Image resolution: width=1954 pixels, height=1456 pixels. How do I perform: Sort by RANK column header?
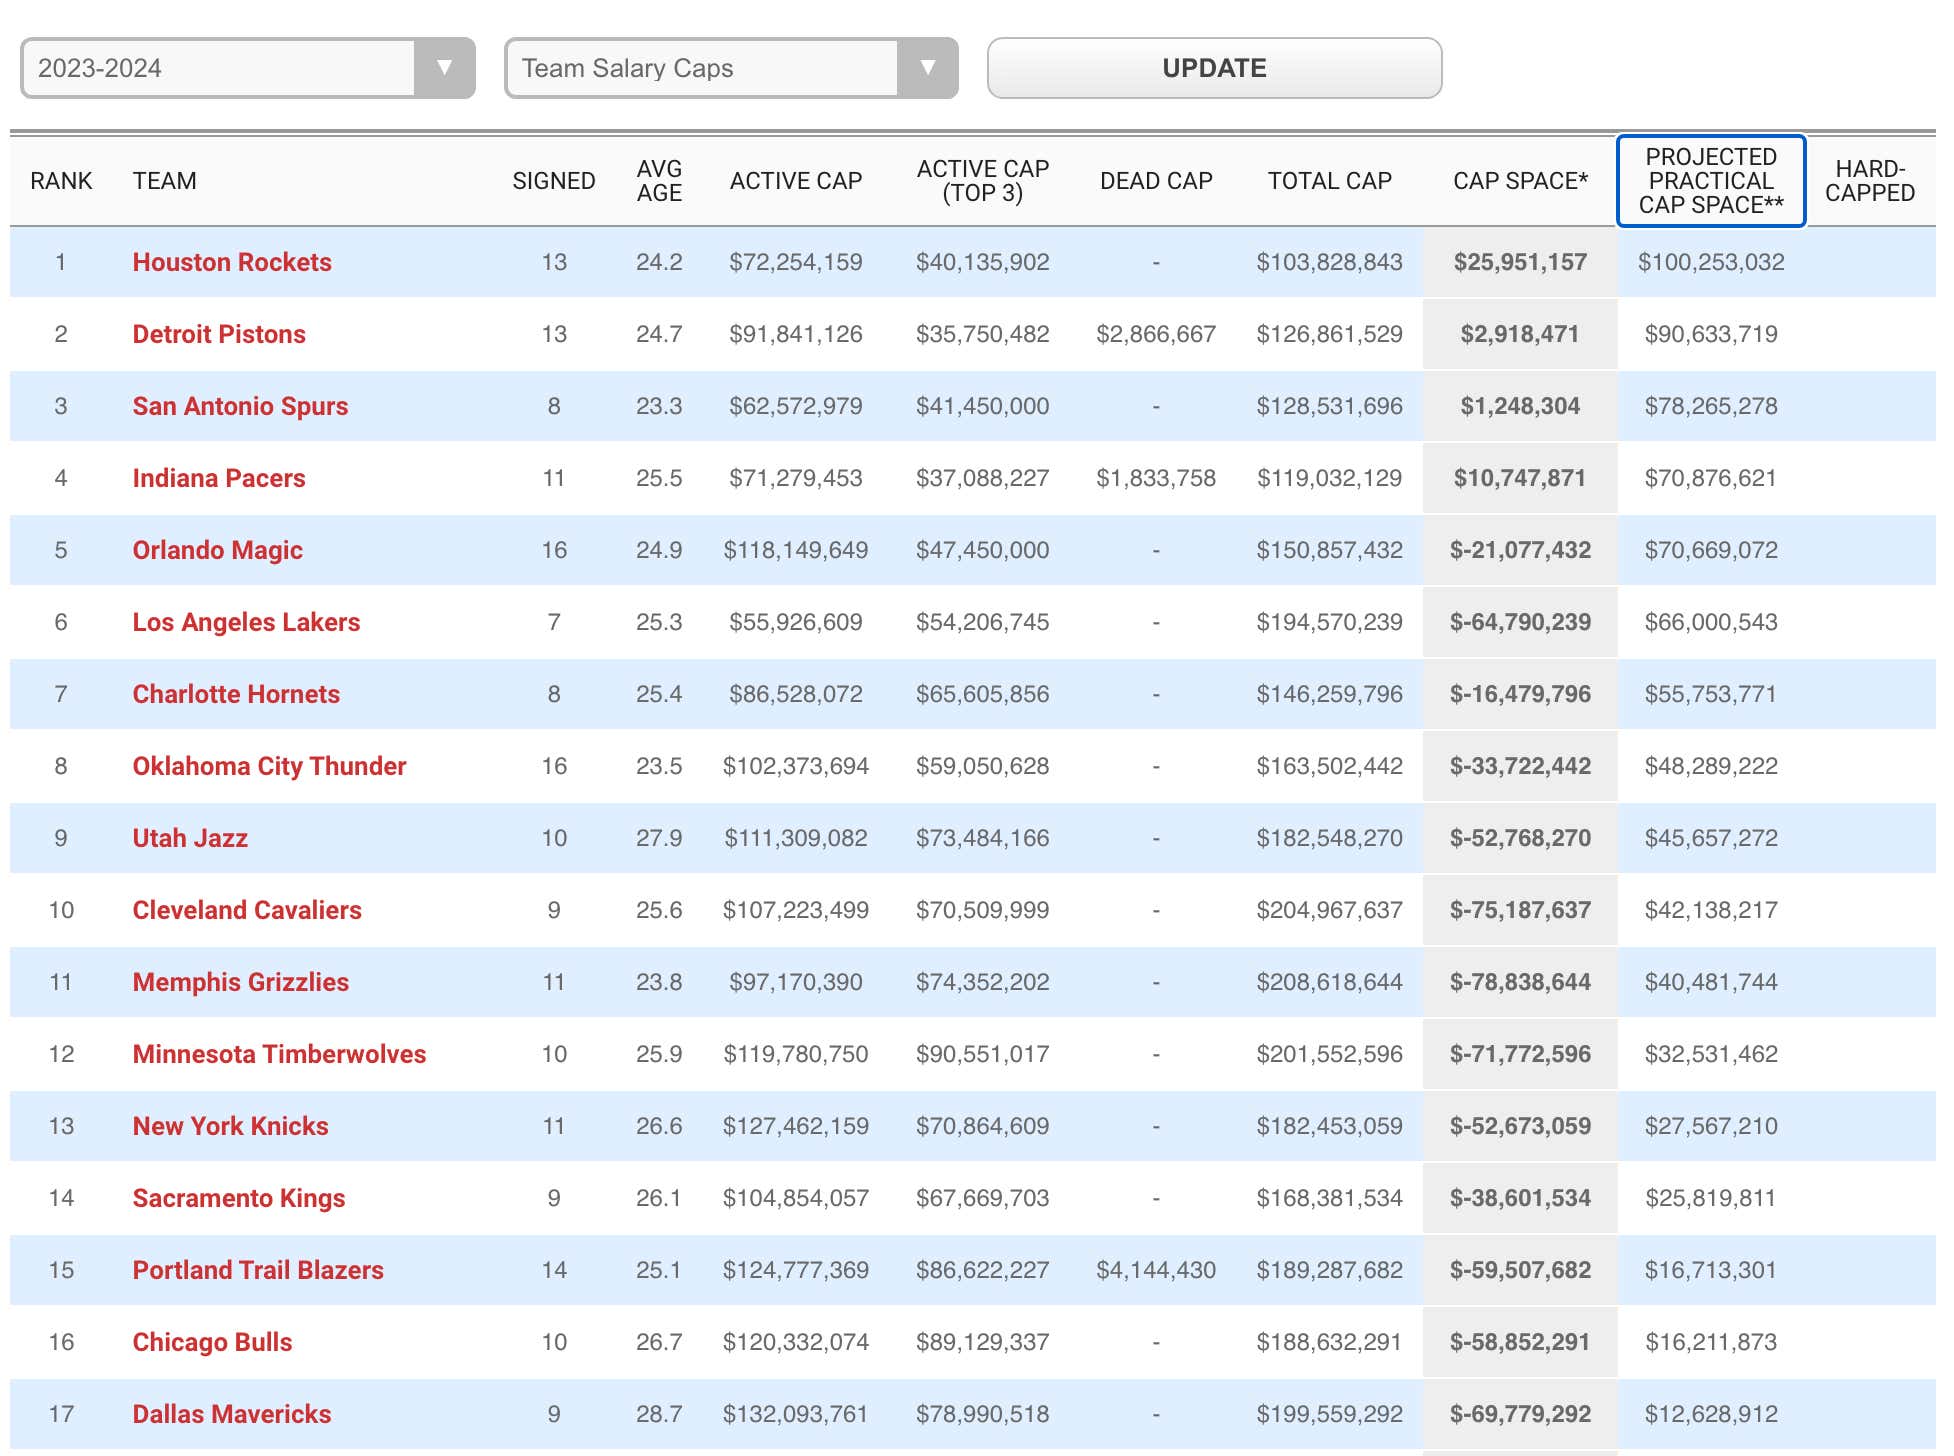pyautogui.click(x=61, y=181)
